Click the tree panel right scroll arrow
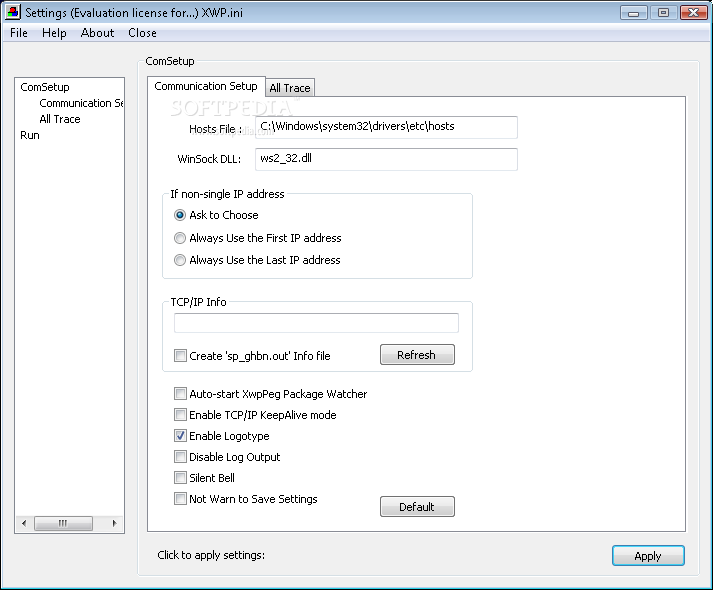Image resolution: width=713 pixels, height=590 pixels. [x=114, y=523]
